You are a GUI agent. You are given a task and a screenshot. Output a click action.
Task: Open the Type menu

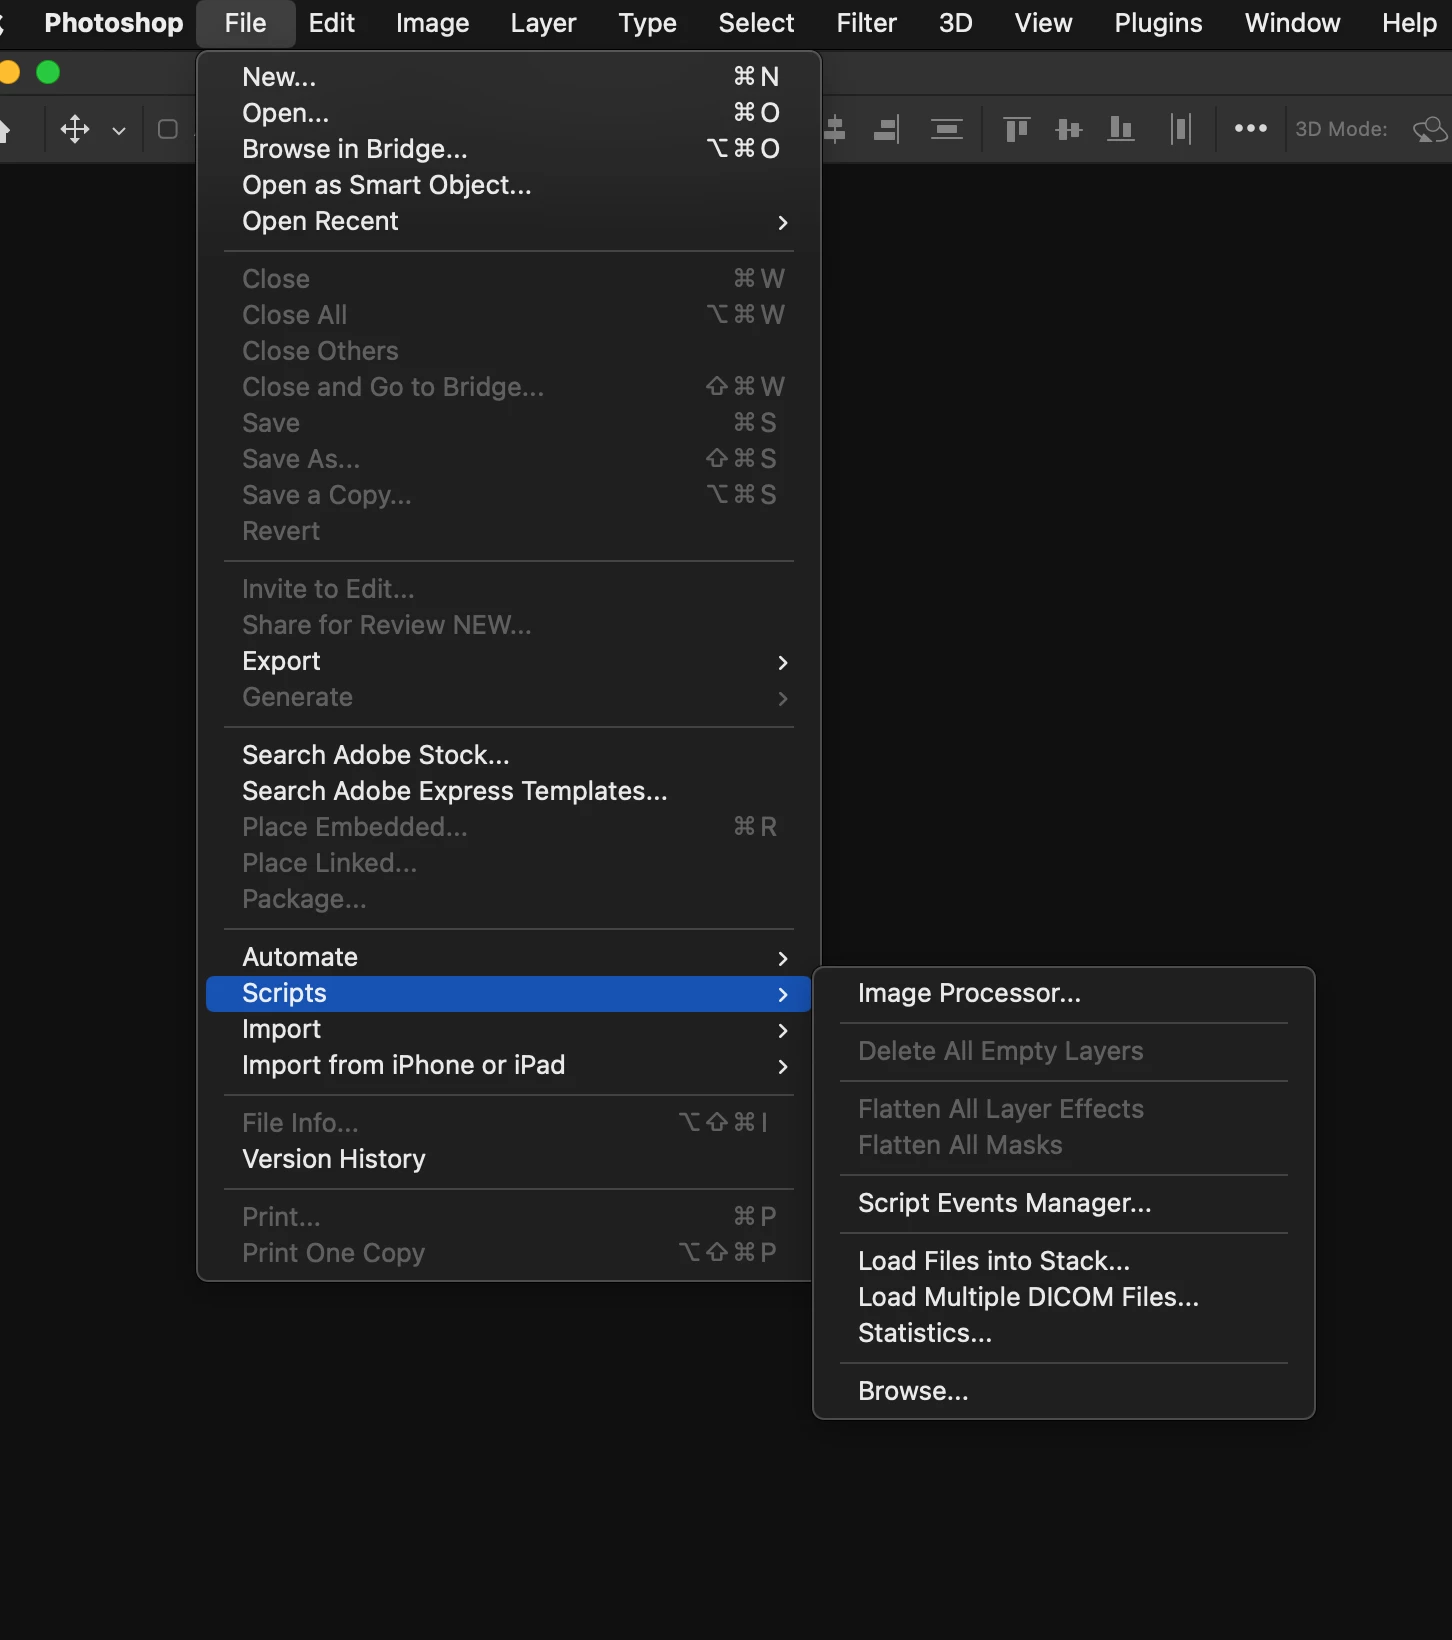click(x=647, y=23)
